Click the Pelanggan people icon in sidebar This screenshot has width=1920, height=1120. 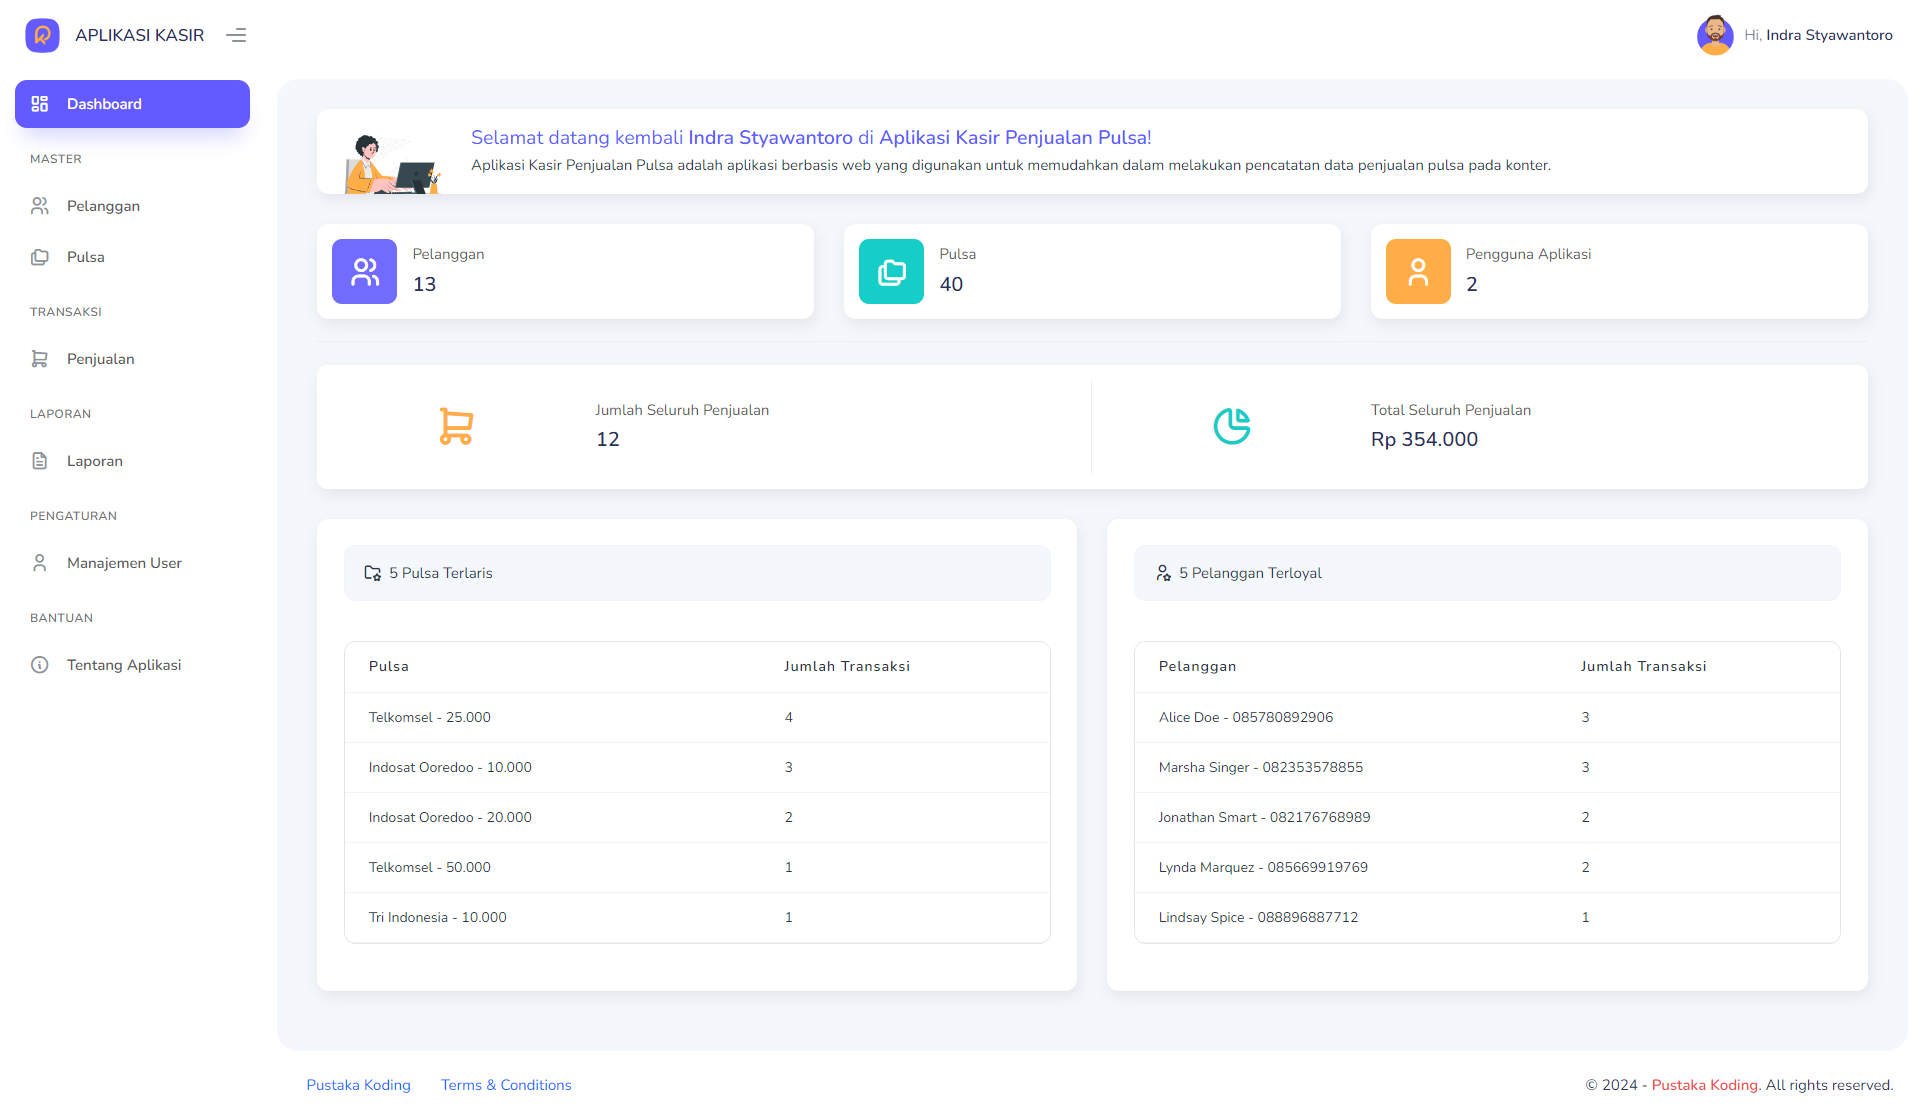pos(40,205)
